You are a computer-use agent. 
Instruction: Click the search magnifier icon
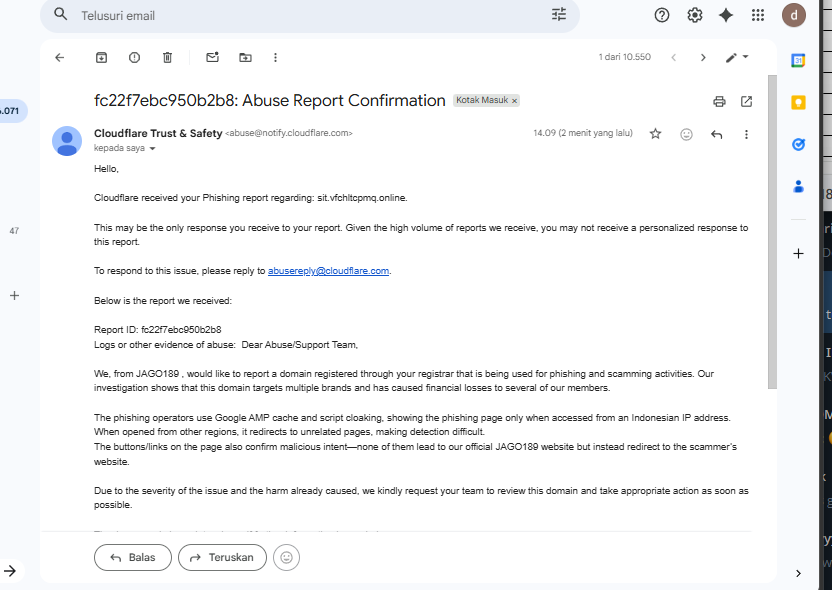pos(61,14)
